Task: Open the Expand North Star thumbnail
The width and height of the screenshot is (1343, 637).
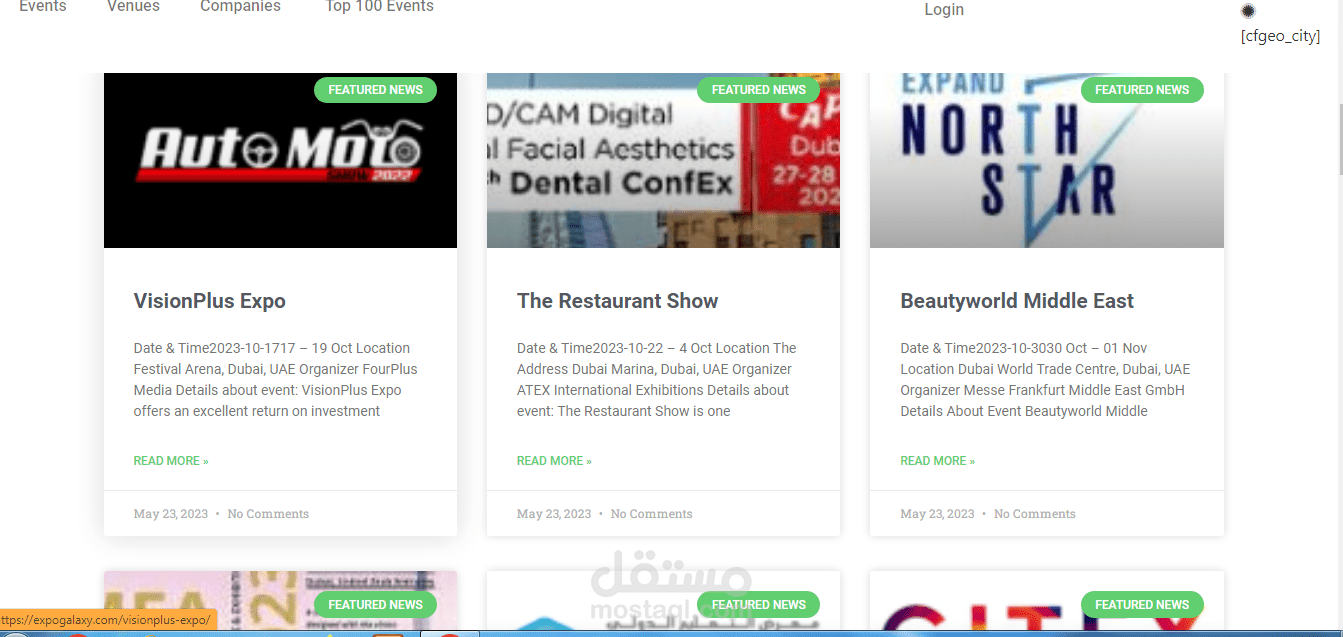Action: click(x=1046, y=160)
